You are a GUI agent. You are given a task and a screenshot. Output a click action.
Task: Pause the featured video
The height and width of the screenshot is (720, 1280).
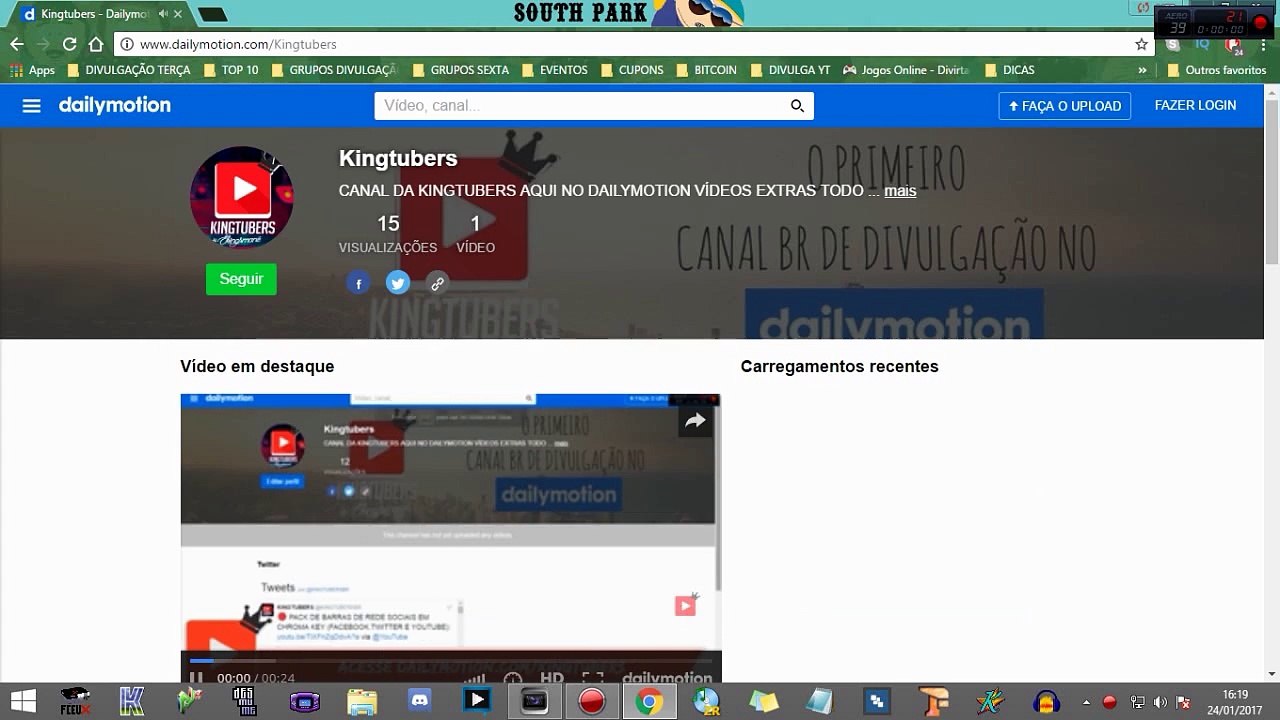click(x=196, y=679)
